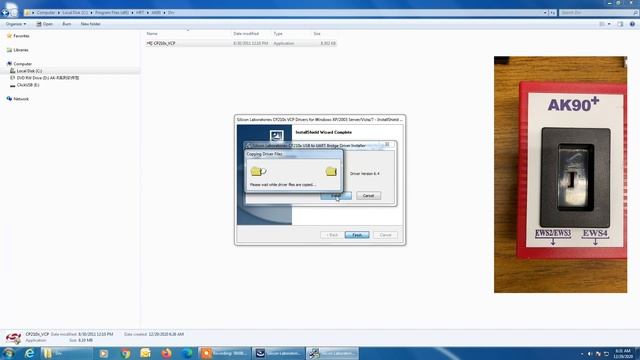
Task: Click the address bar refresh button
Action: (x=553, y=13)
